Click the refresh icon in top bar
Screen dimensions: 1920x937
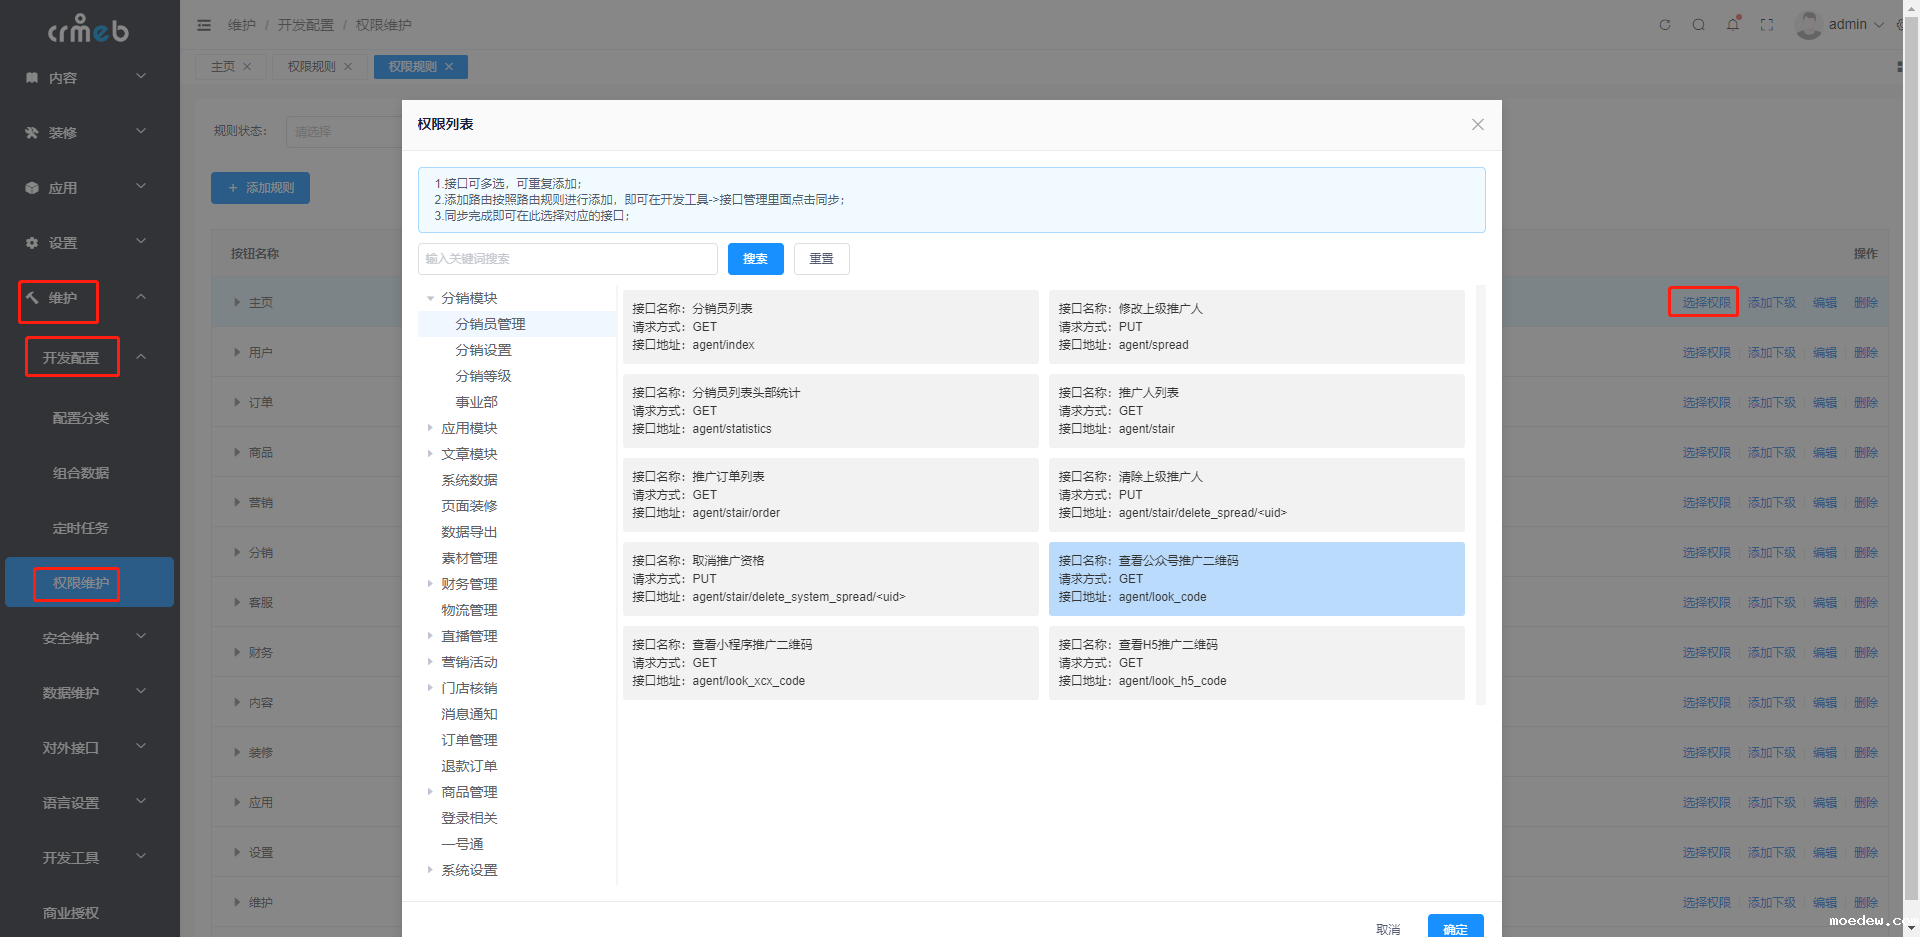[x=1665, y=25]
